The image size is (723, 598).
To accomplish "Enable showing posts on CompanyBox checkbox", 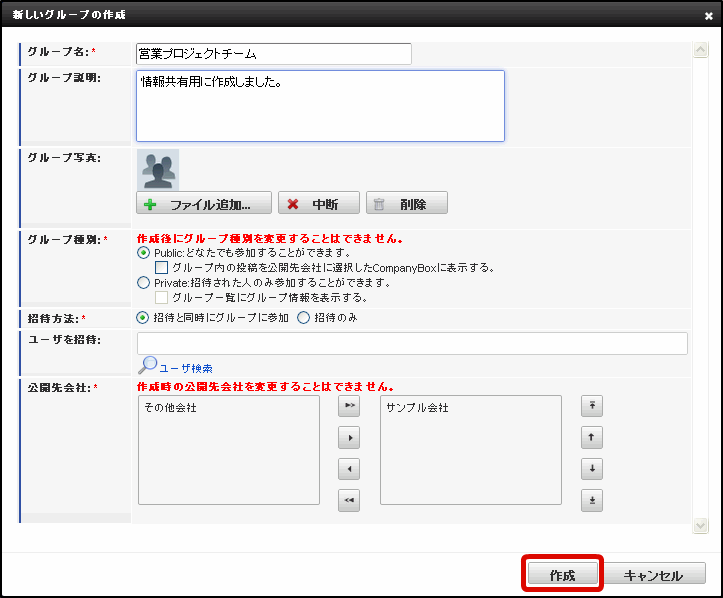I will pos(161,267).
